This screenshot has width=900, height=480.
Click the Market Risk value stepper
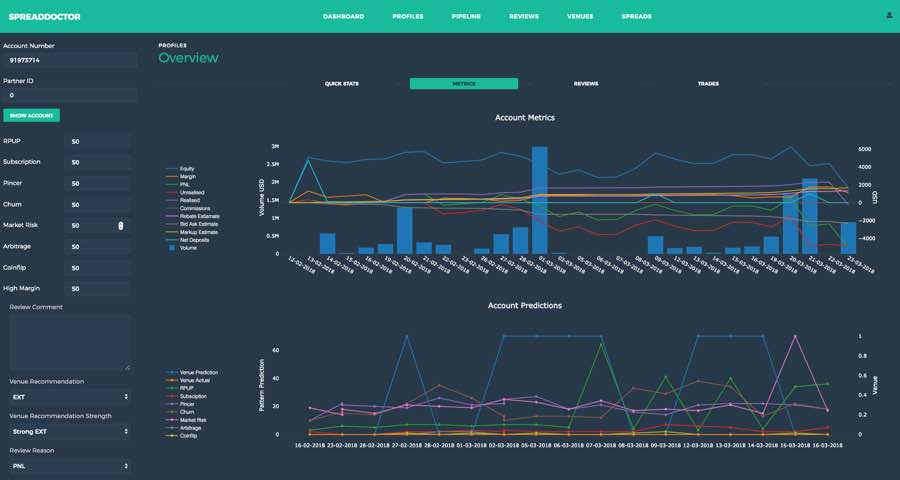pyautogui.click(x=121, y=226)
